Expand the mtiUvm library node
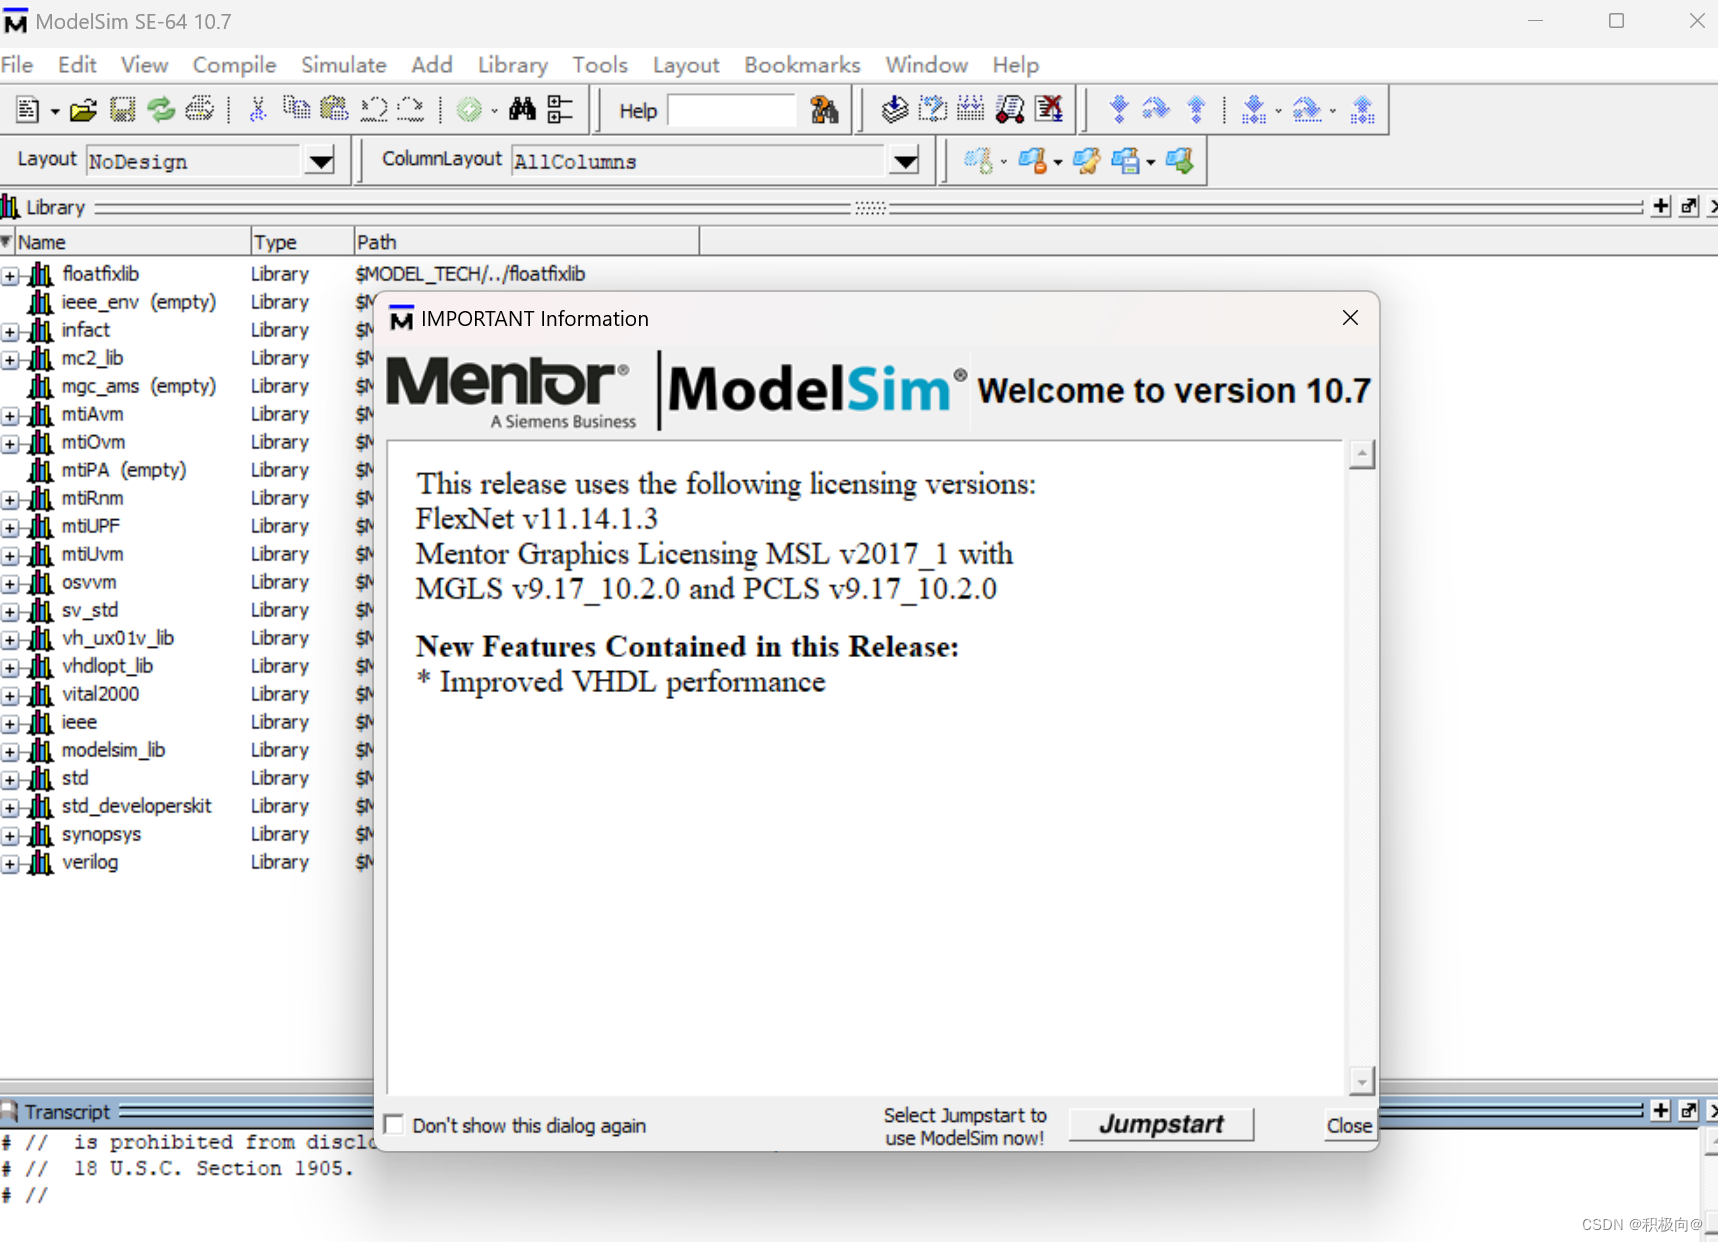 coord(10,555)
